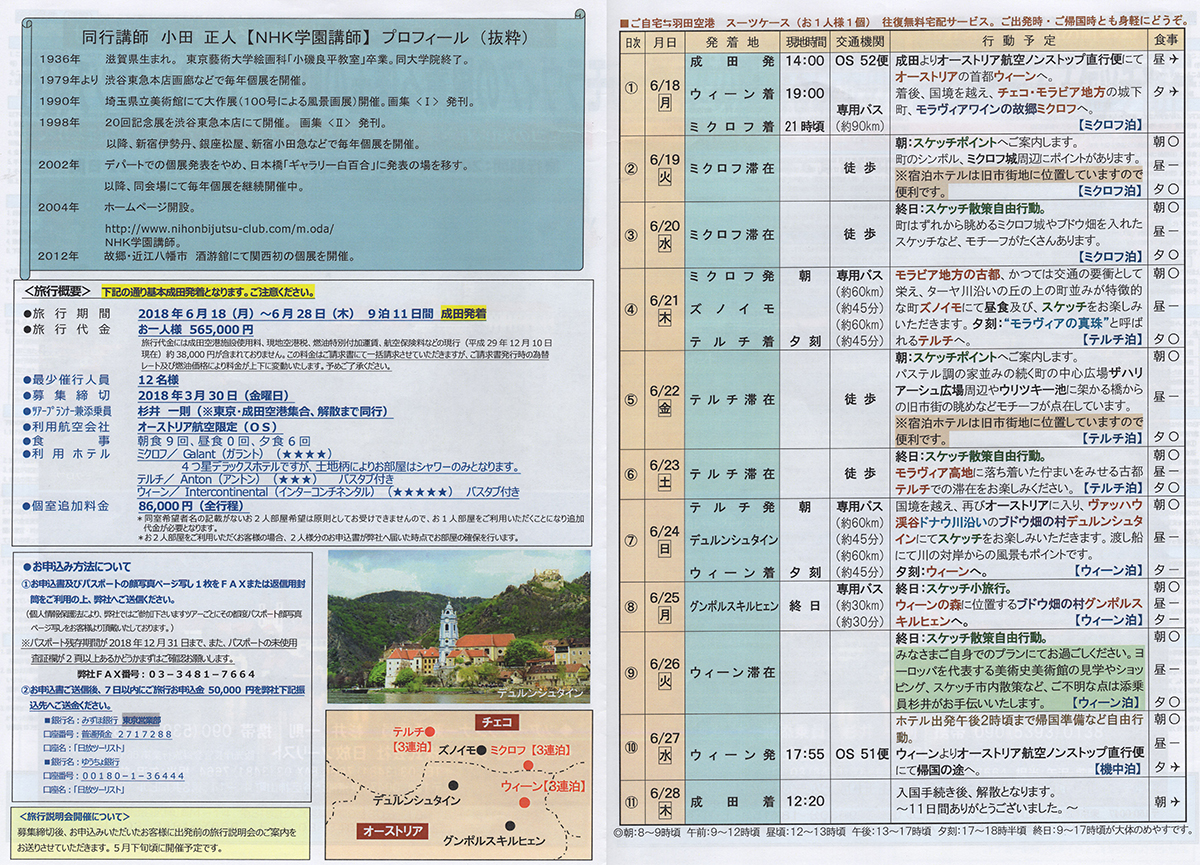Click the 旅行概要 section heading
The image size is (1200, 865).
point(58,292)
